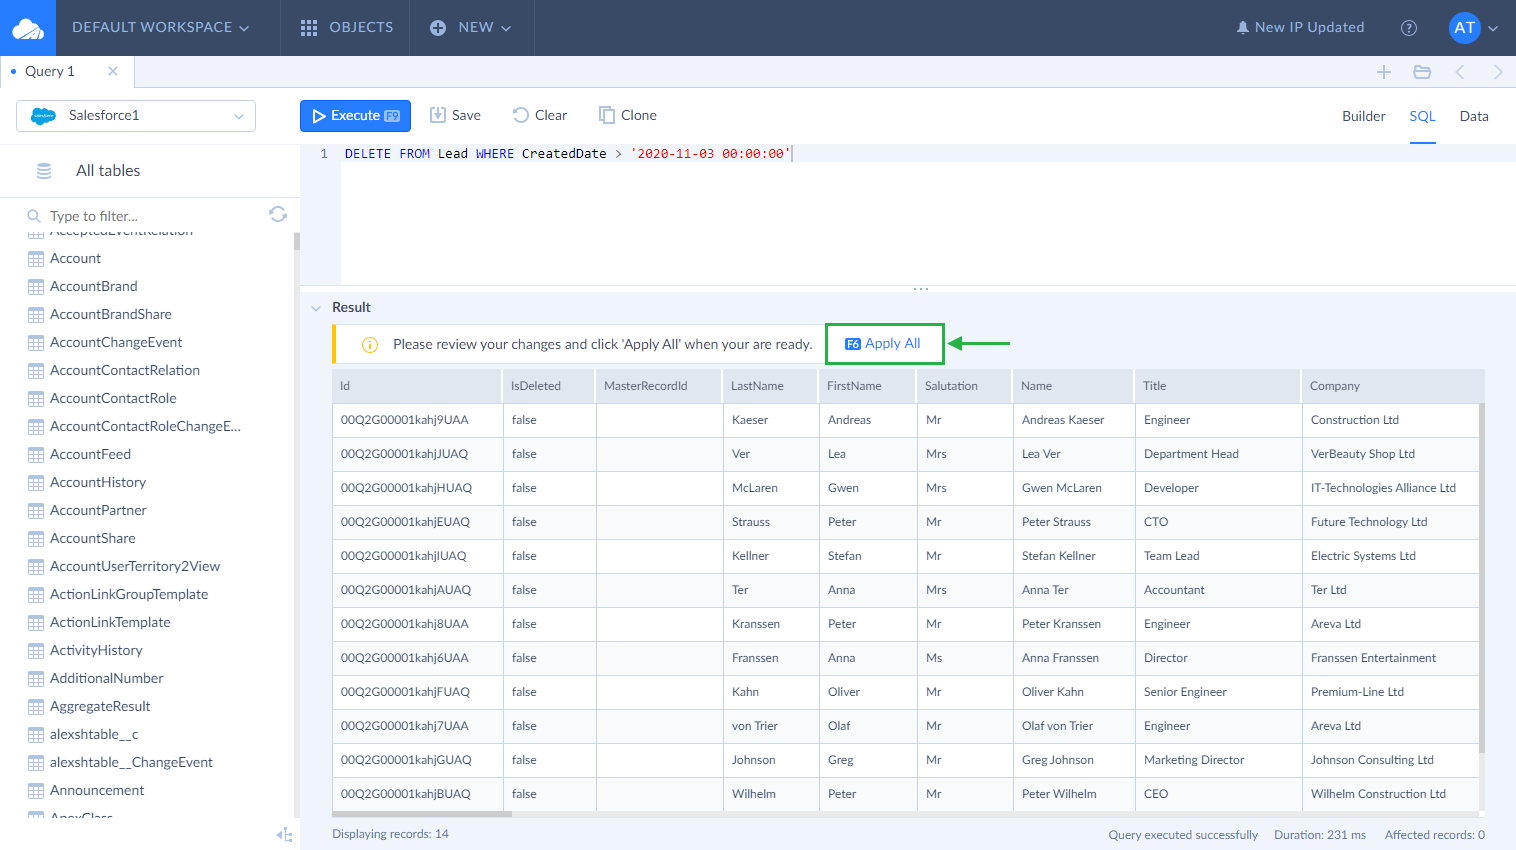This screenshot has height=850, width=1516.
Task: Expand the NEW menu
Action: [x=471, y=27]
